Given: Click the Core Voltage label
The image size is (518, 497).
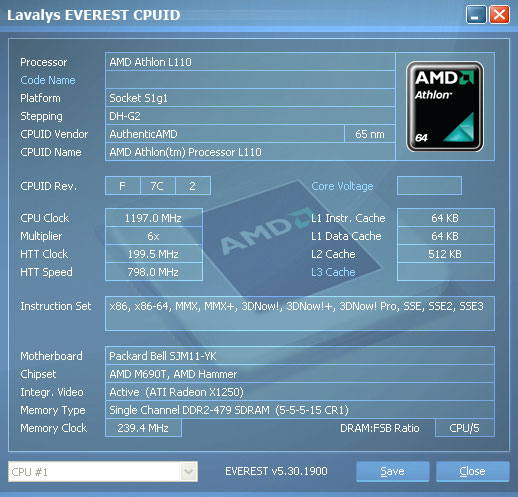Looking at the screenshot, I should (x=342, y=186).
